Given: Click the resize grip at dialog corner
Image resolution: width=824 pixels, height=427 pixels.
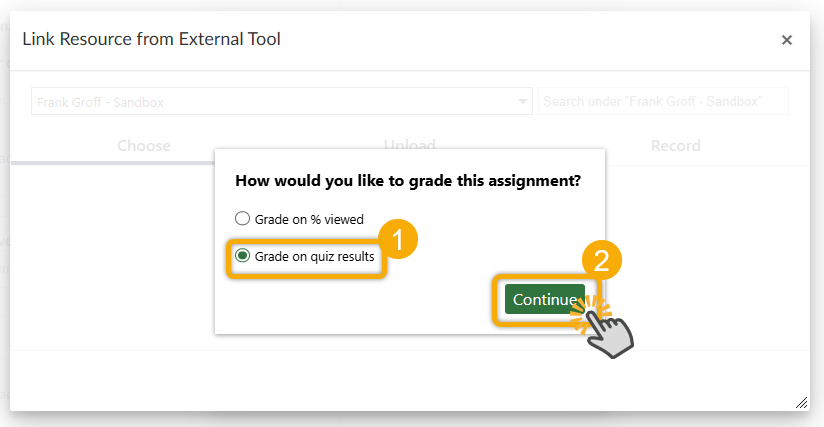Looking at the screenshot, I should coord(801,403).
